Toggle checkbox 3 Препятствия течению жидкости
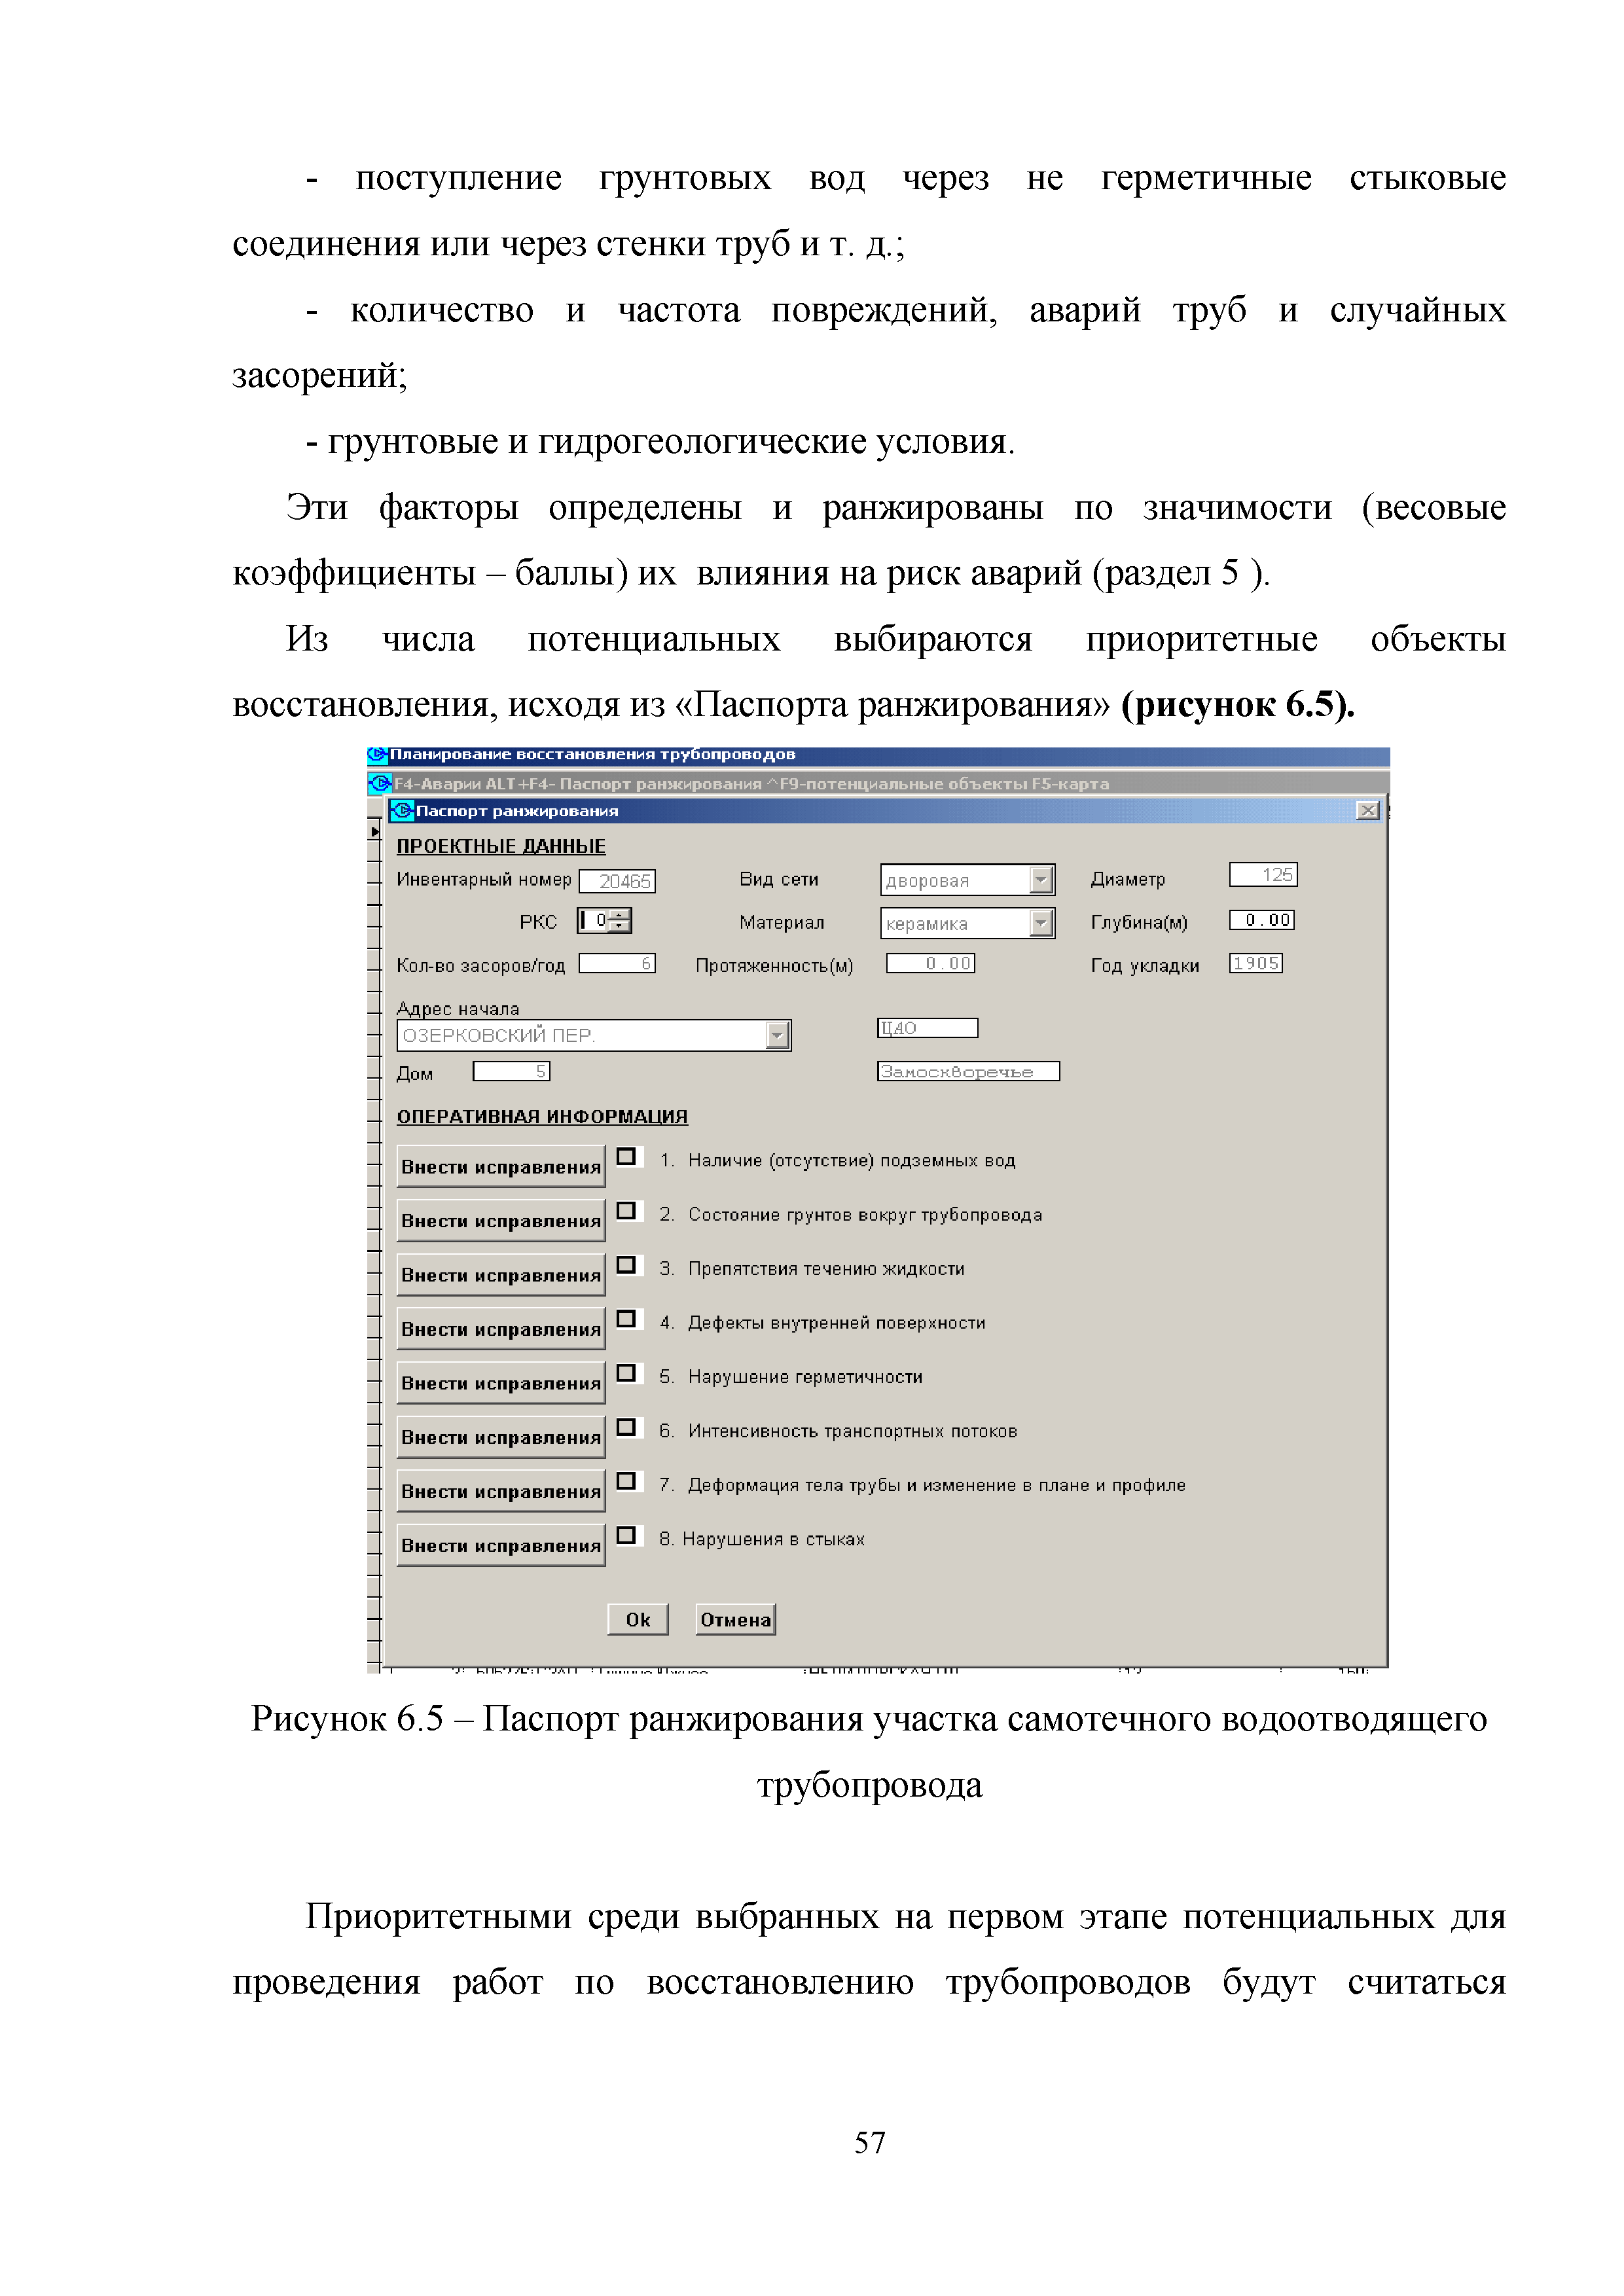Viewport: 1624px width, 2296px height. click(626, 1265)
